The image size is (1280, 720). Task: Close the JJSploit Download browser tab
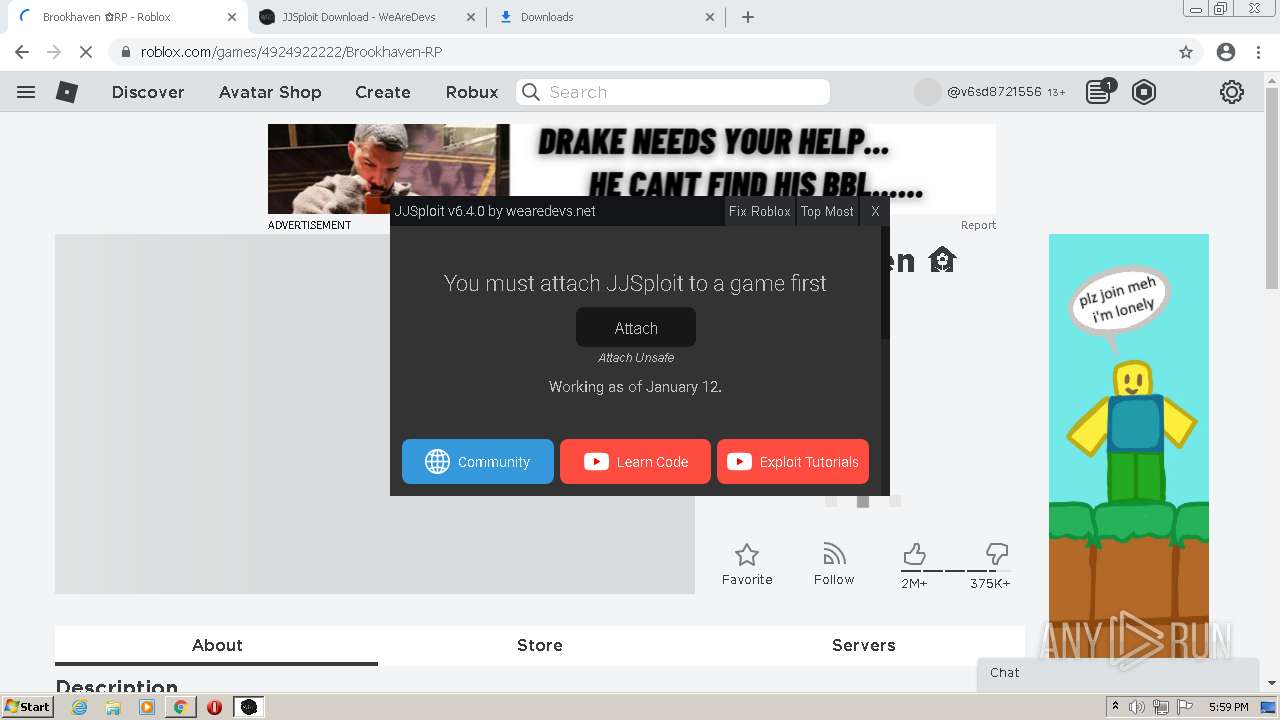[471, 17]
